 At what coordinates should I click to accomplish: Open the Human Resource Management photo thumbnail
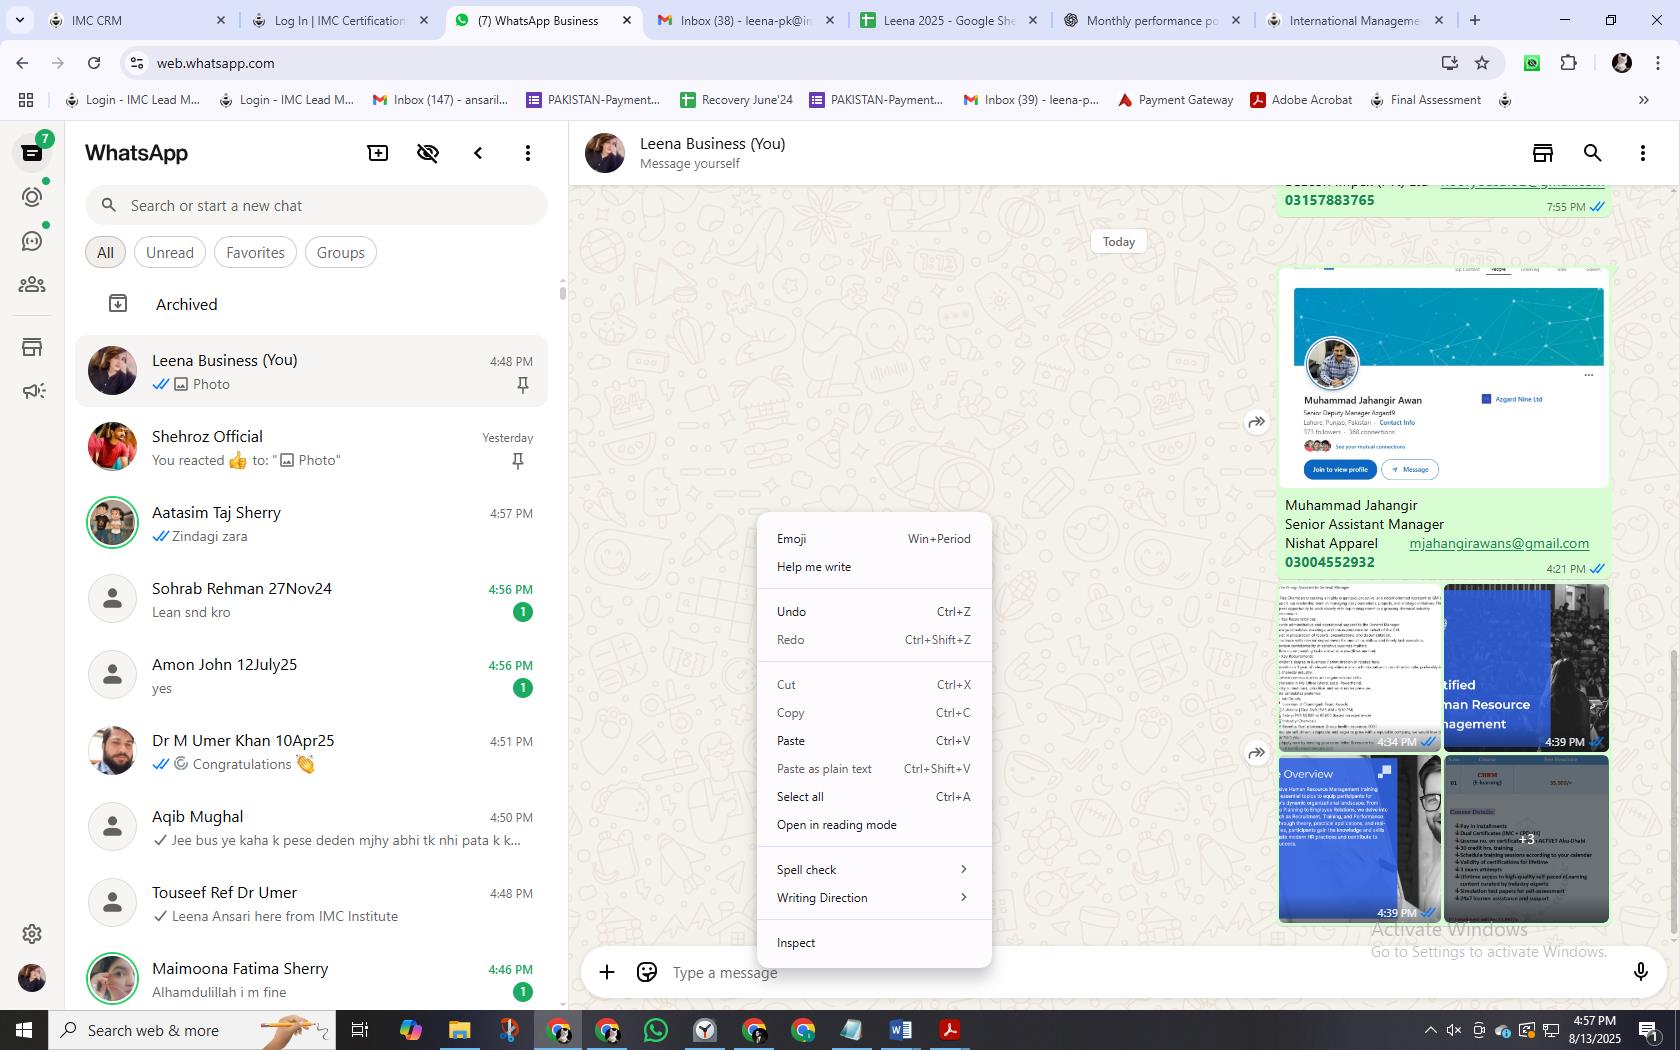coord(1526,668)
